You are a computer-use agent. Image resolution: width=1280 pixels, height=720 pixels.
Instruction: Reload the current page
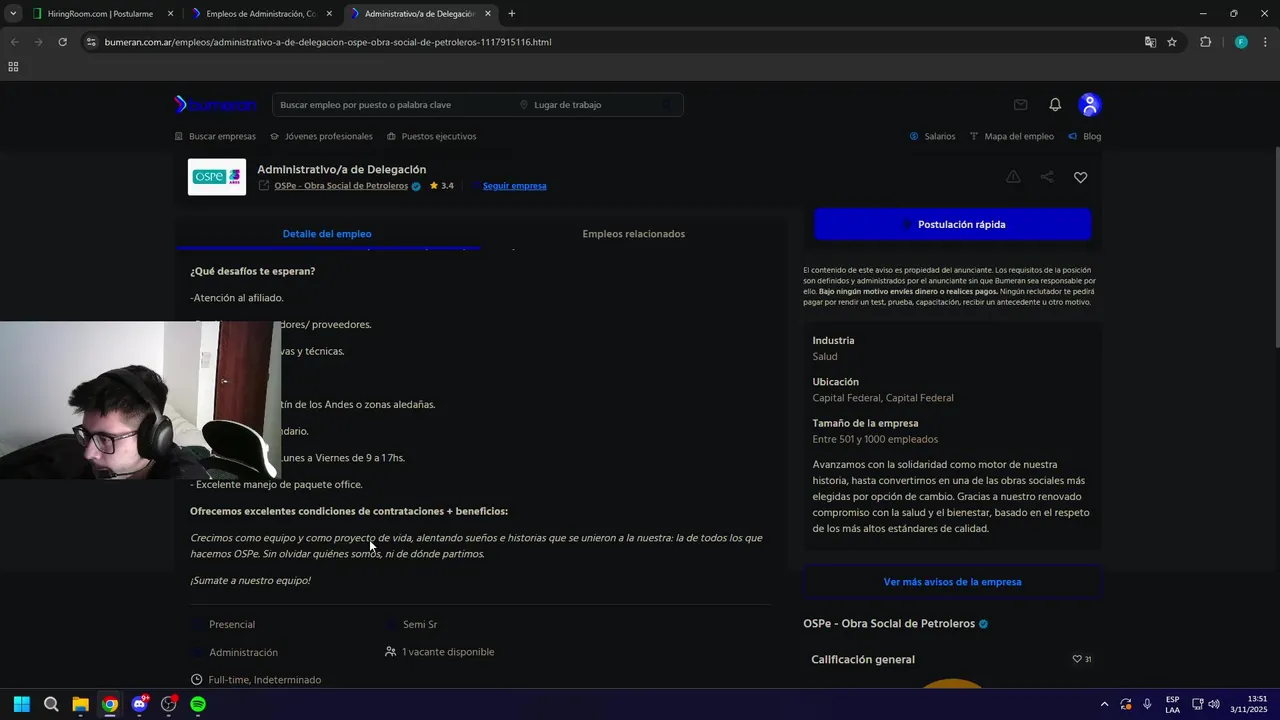point(62,42)
